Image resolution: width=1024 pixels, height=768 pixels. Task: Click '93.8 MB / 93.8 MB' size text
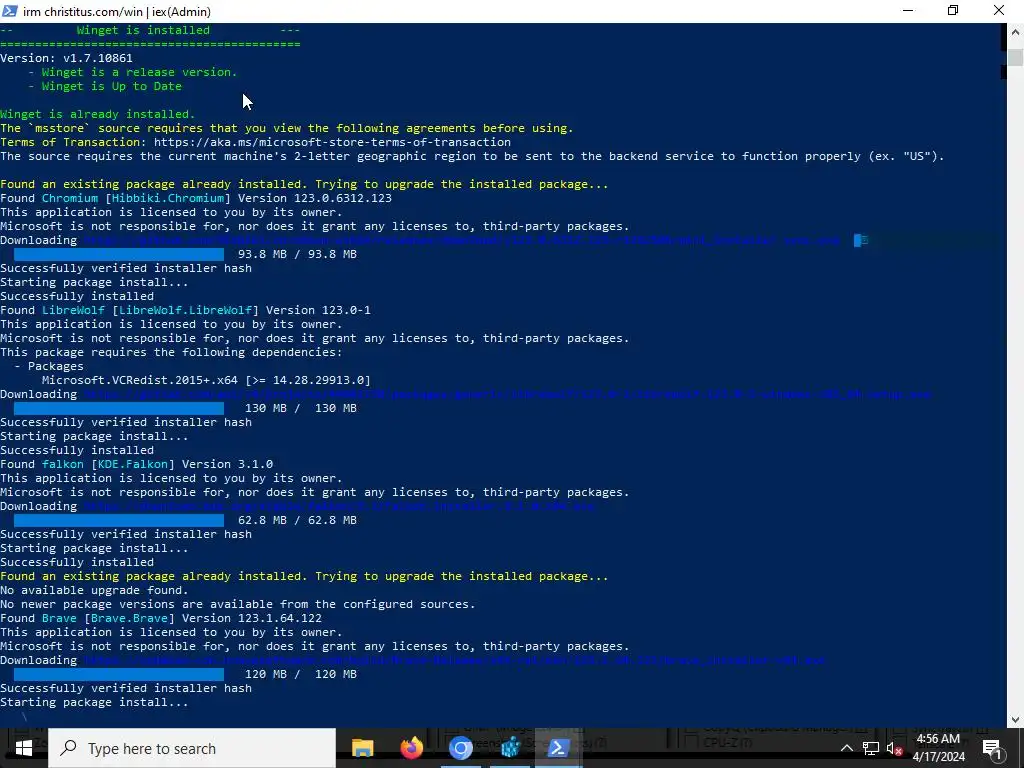[x=297, y=254]
